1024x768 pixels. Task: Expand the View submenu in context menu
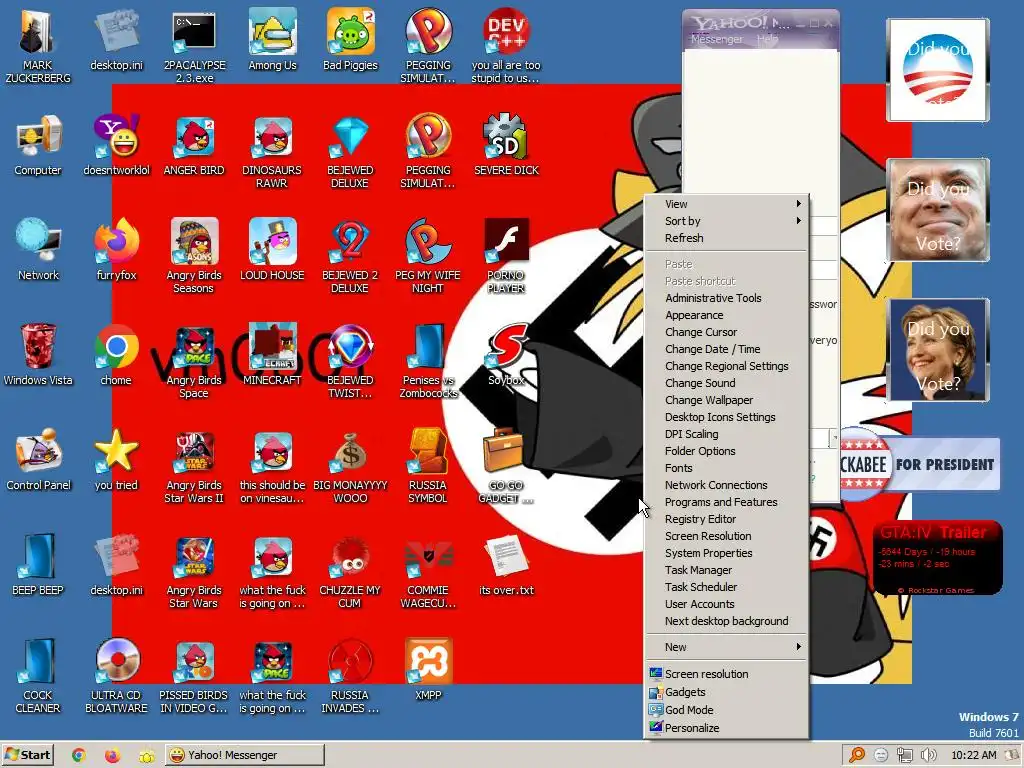point(726,204)
